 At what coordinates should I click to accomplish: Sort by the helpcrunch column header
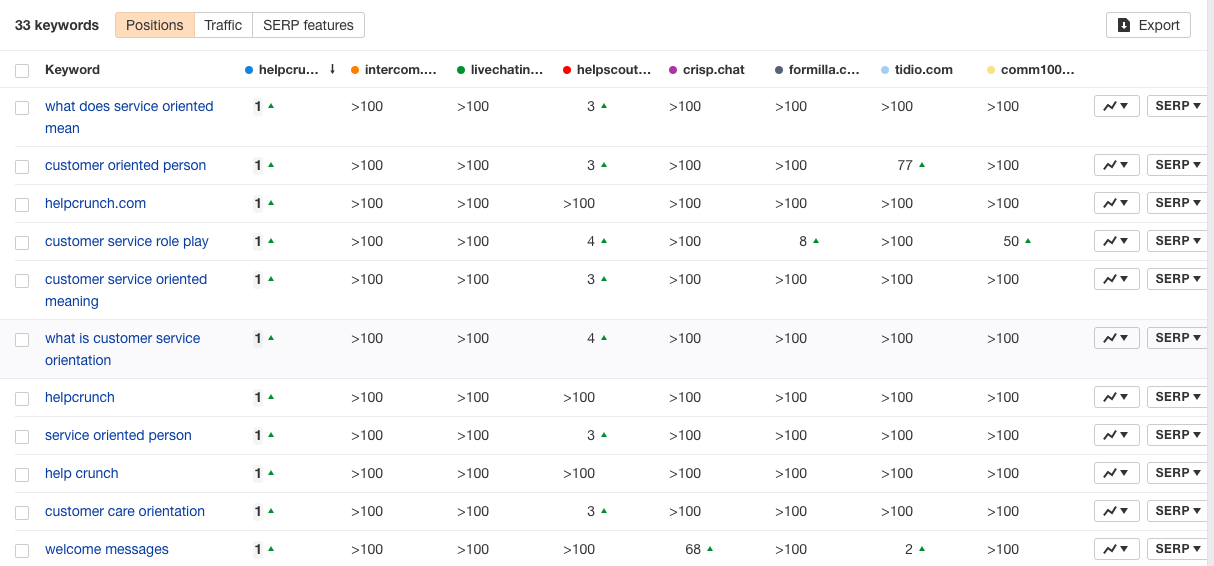pos(290,70)
